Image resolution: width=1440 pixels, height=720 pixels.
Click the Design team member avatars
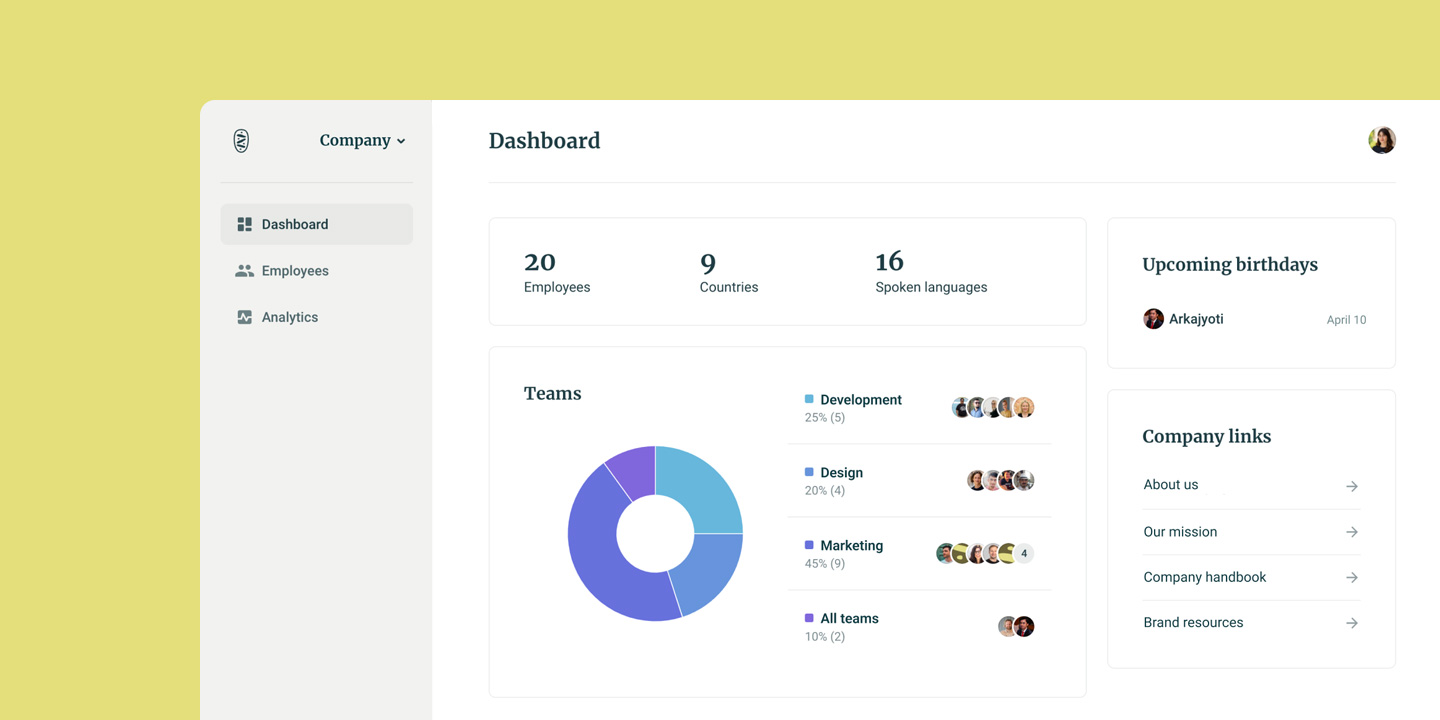(x=1001, y=480)
